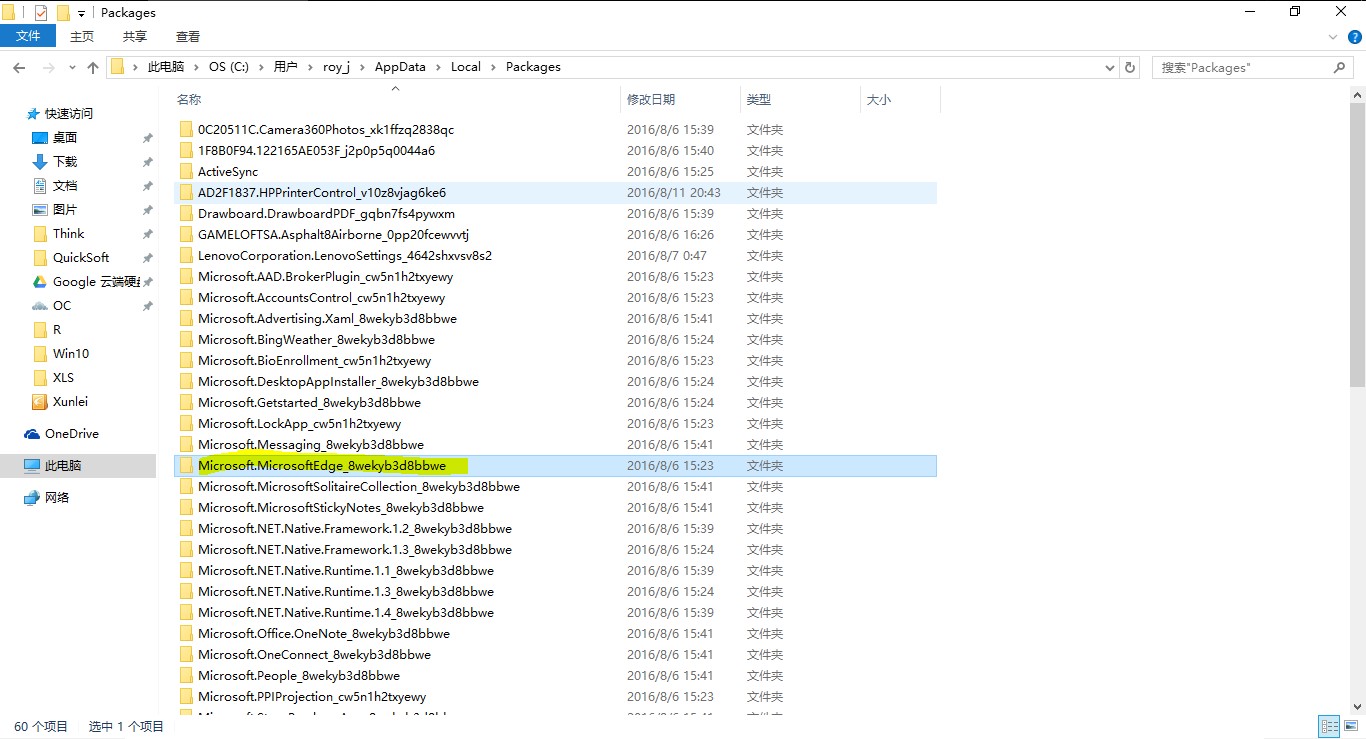Select Microsoft.MicrosoftStickyNotes_8wekyb3d8bbwe folder
Screen dimensions: 1366x739
556,507
